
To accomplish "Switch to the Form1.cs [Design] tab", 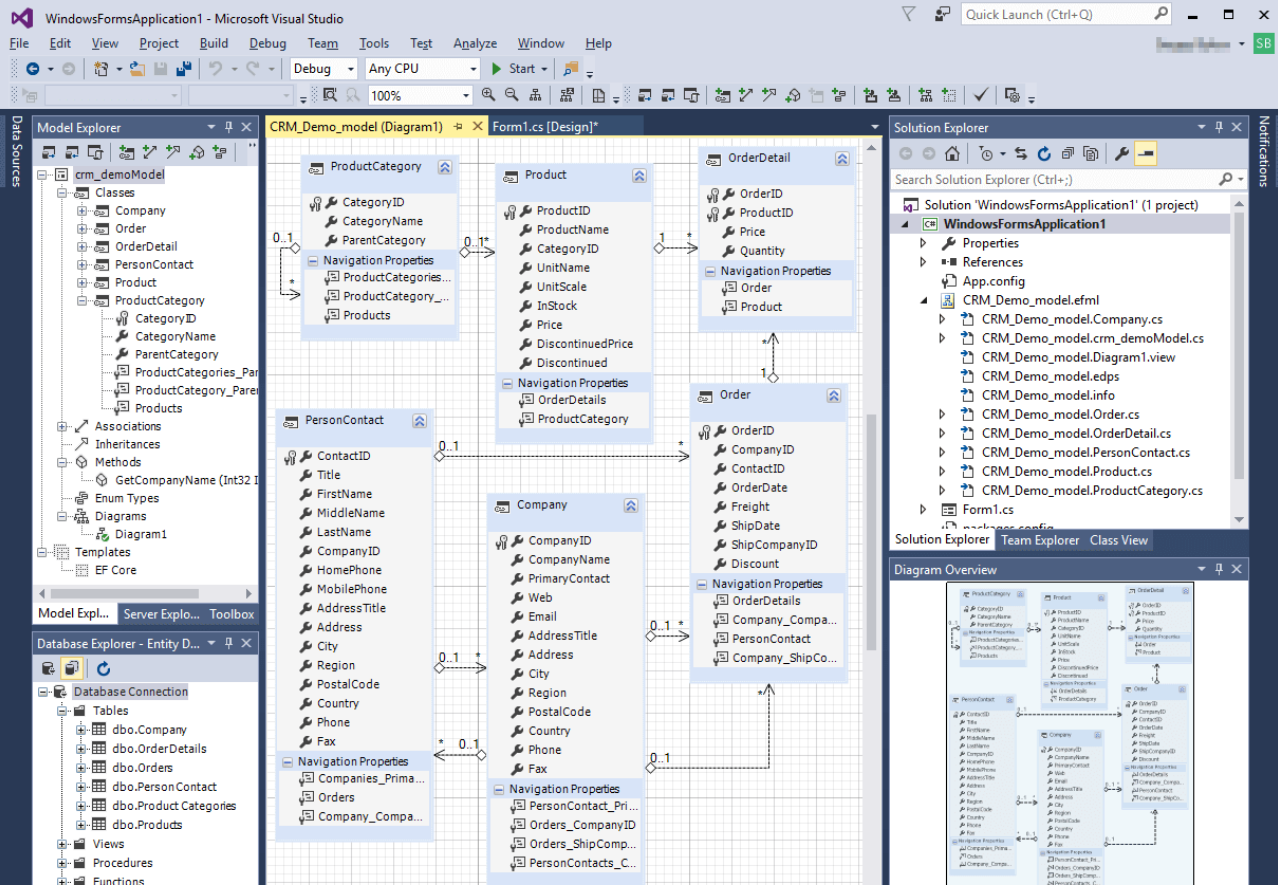I will point(545,127).
